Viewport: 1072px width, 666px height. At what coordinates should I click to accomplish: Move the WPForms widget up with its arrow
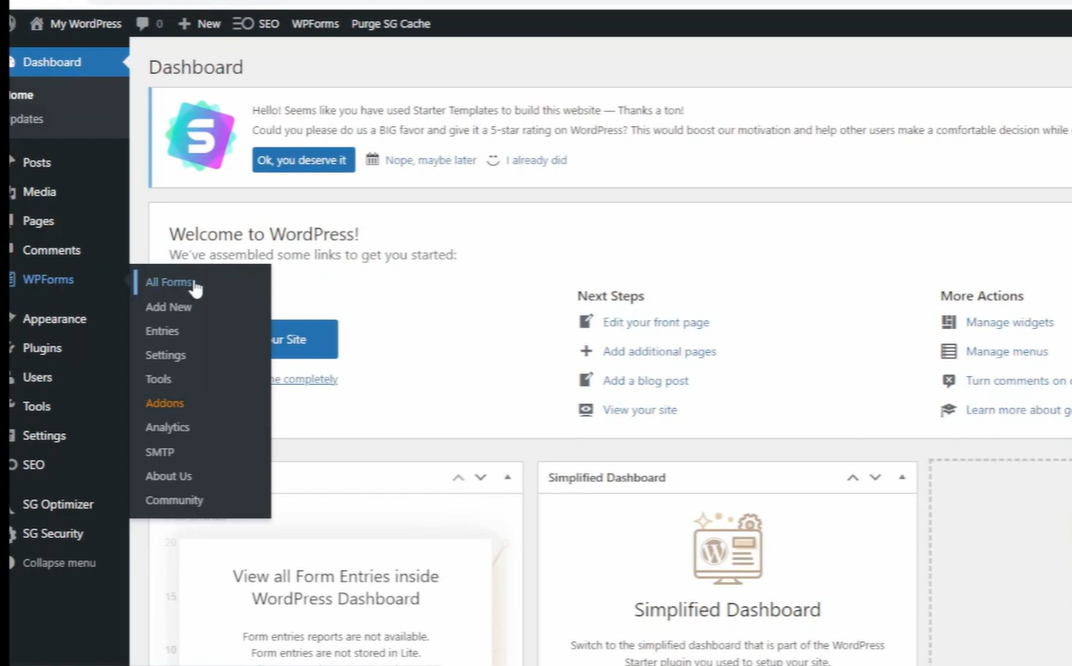(x=458, y=477)
